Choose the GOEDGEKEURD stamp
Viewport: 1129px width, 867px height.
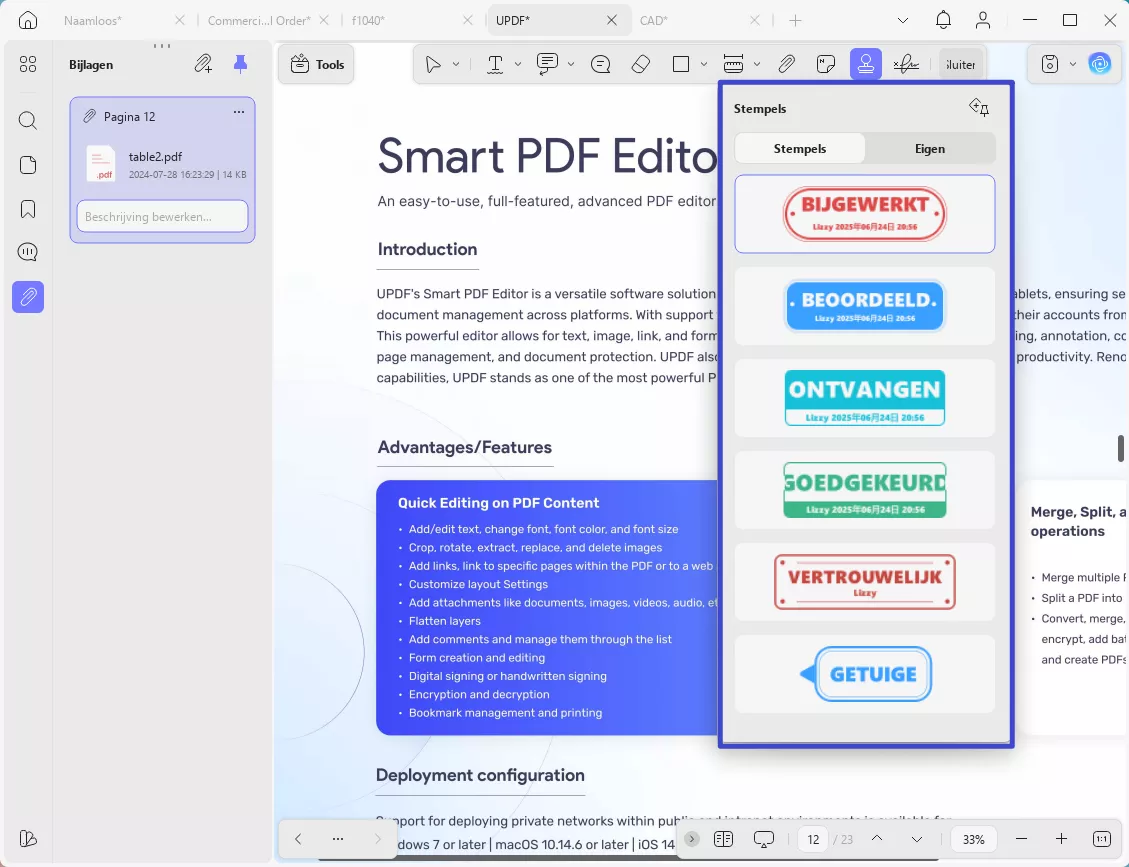pos(865,490)
